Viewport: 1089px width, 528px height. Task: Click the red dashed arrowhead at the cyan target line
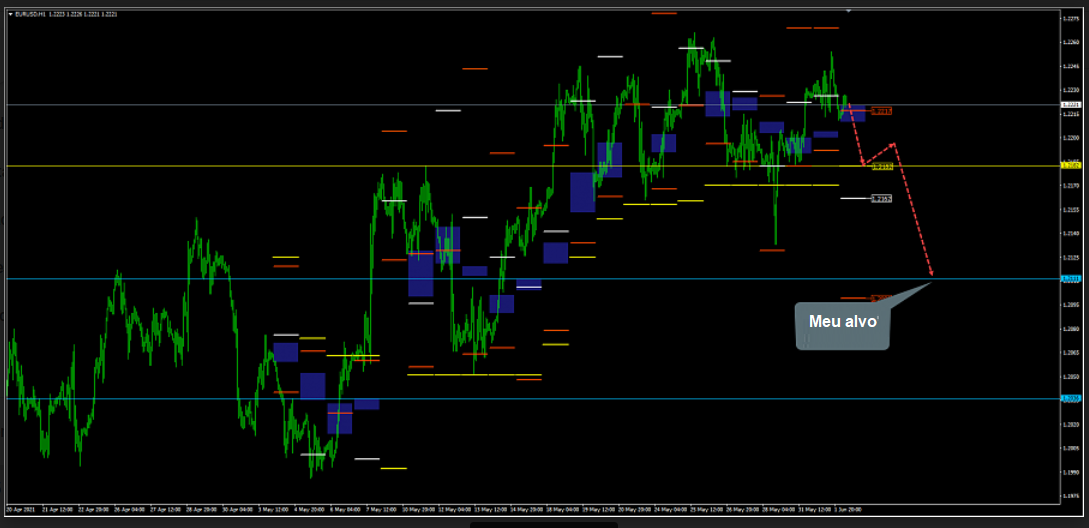point(931,273)
